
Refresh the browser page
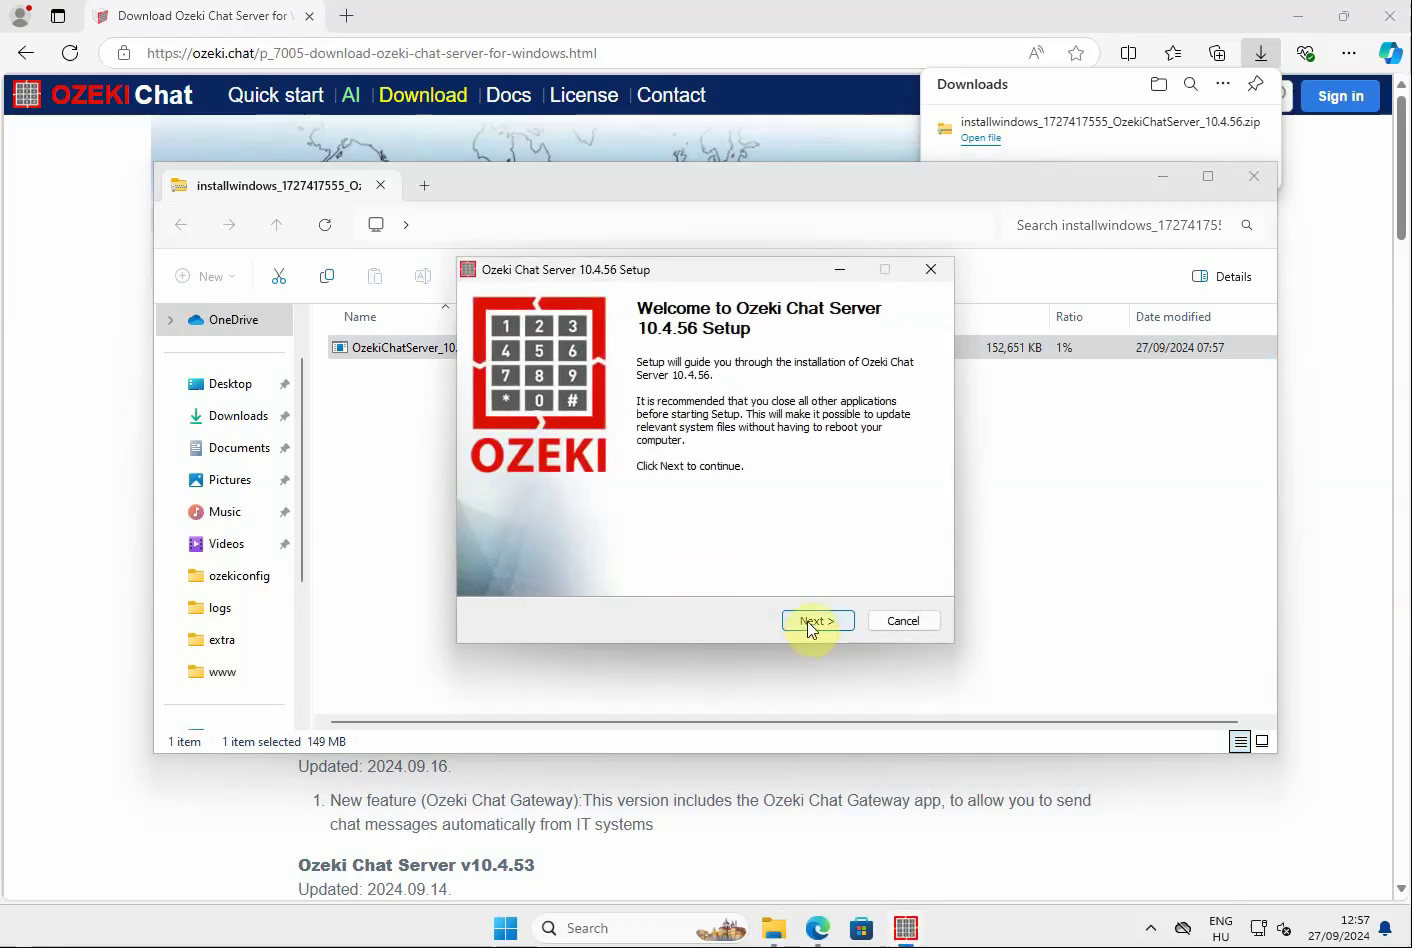70,53
